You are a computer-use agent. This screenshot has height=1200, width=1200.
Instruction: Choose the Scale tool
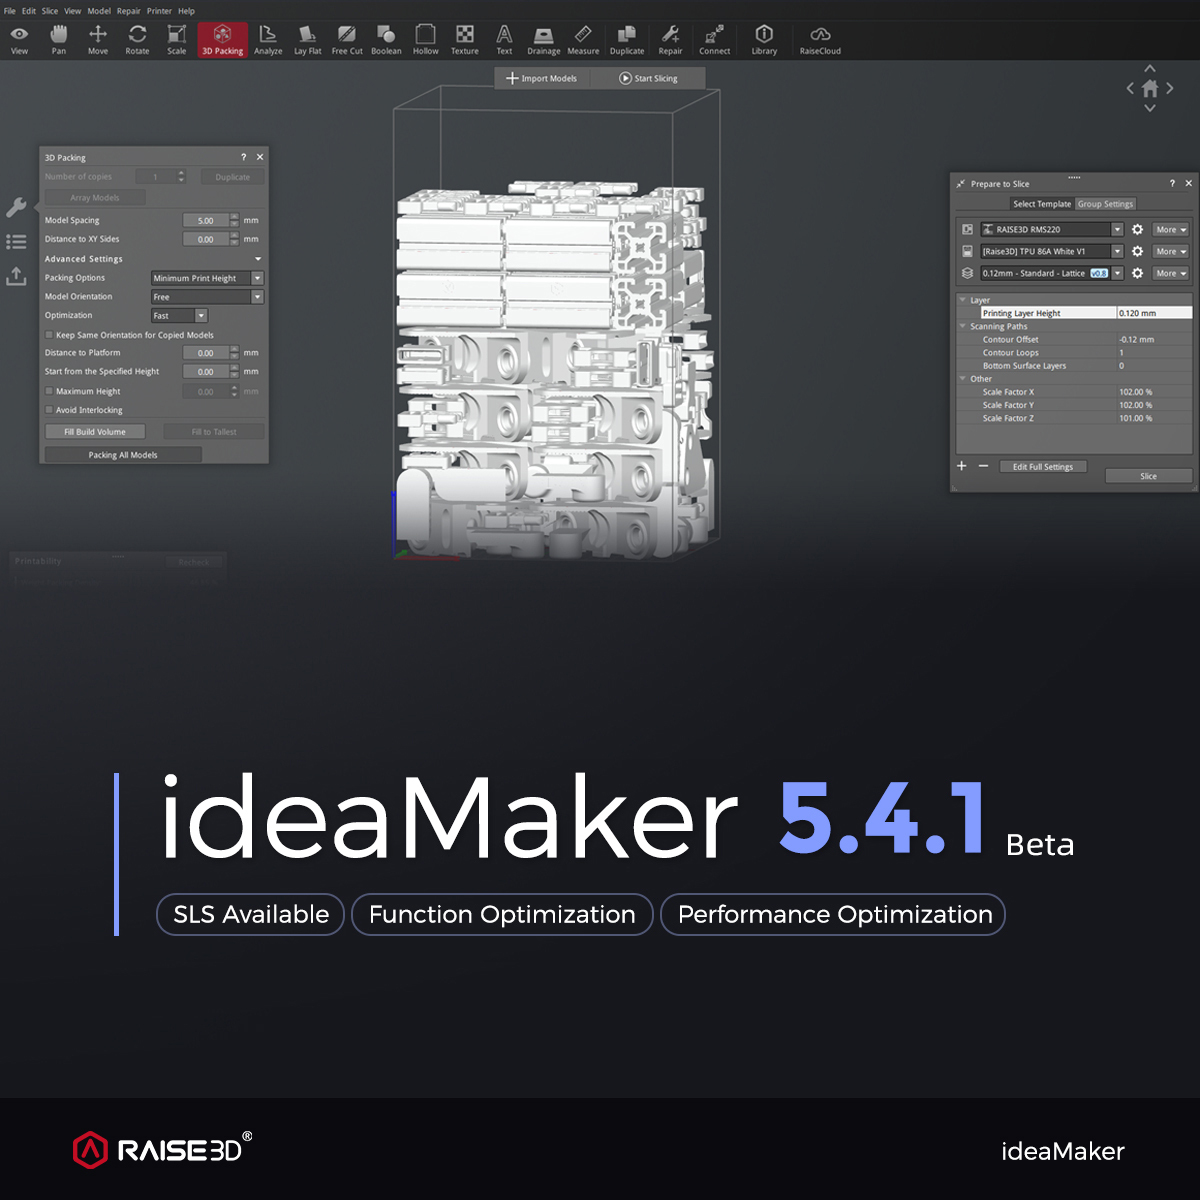[176, 40]
